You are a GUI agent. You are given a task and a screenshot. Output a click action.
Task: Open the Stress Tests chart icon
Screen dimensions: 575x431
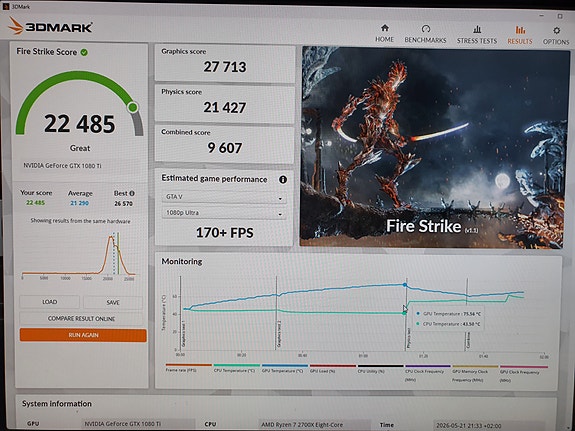[x=477, y=29]
